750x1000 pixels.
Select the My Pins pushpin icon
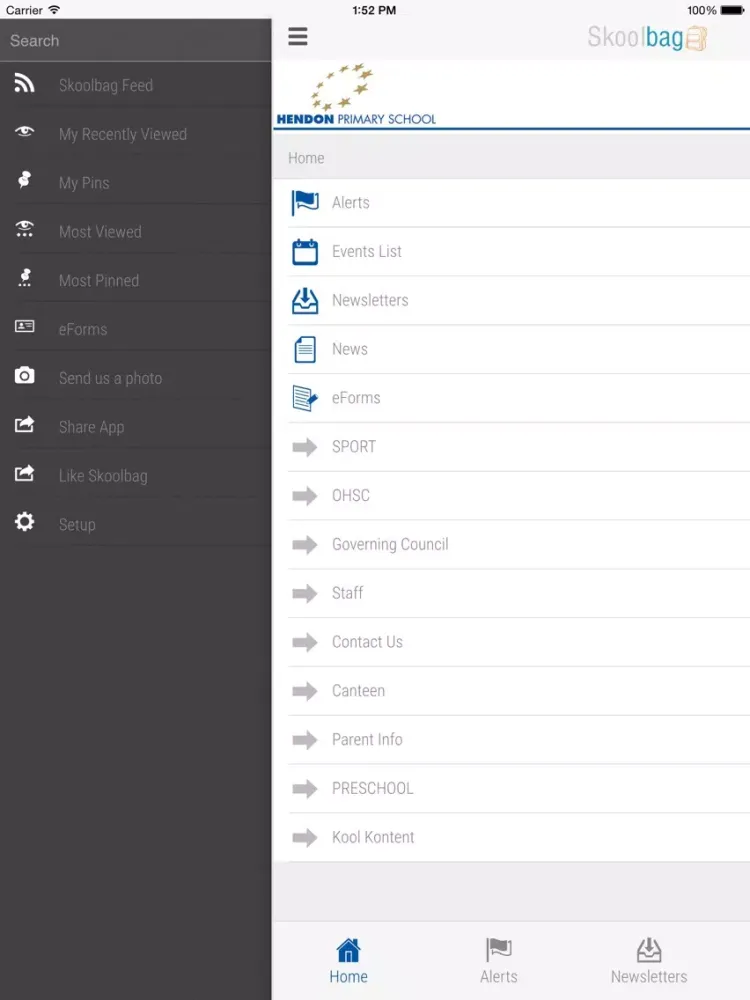[x=24, y=180]
